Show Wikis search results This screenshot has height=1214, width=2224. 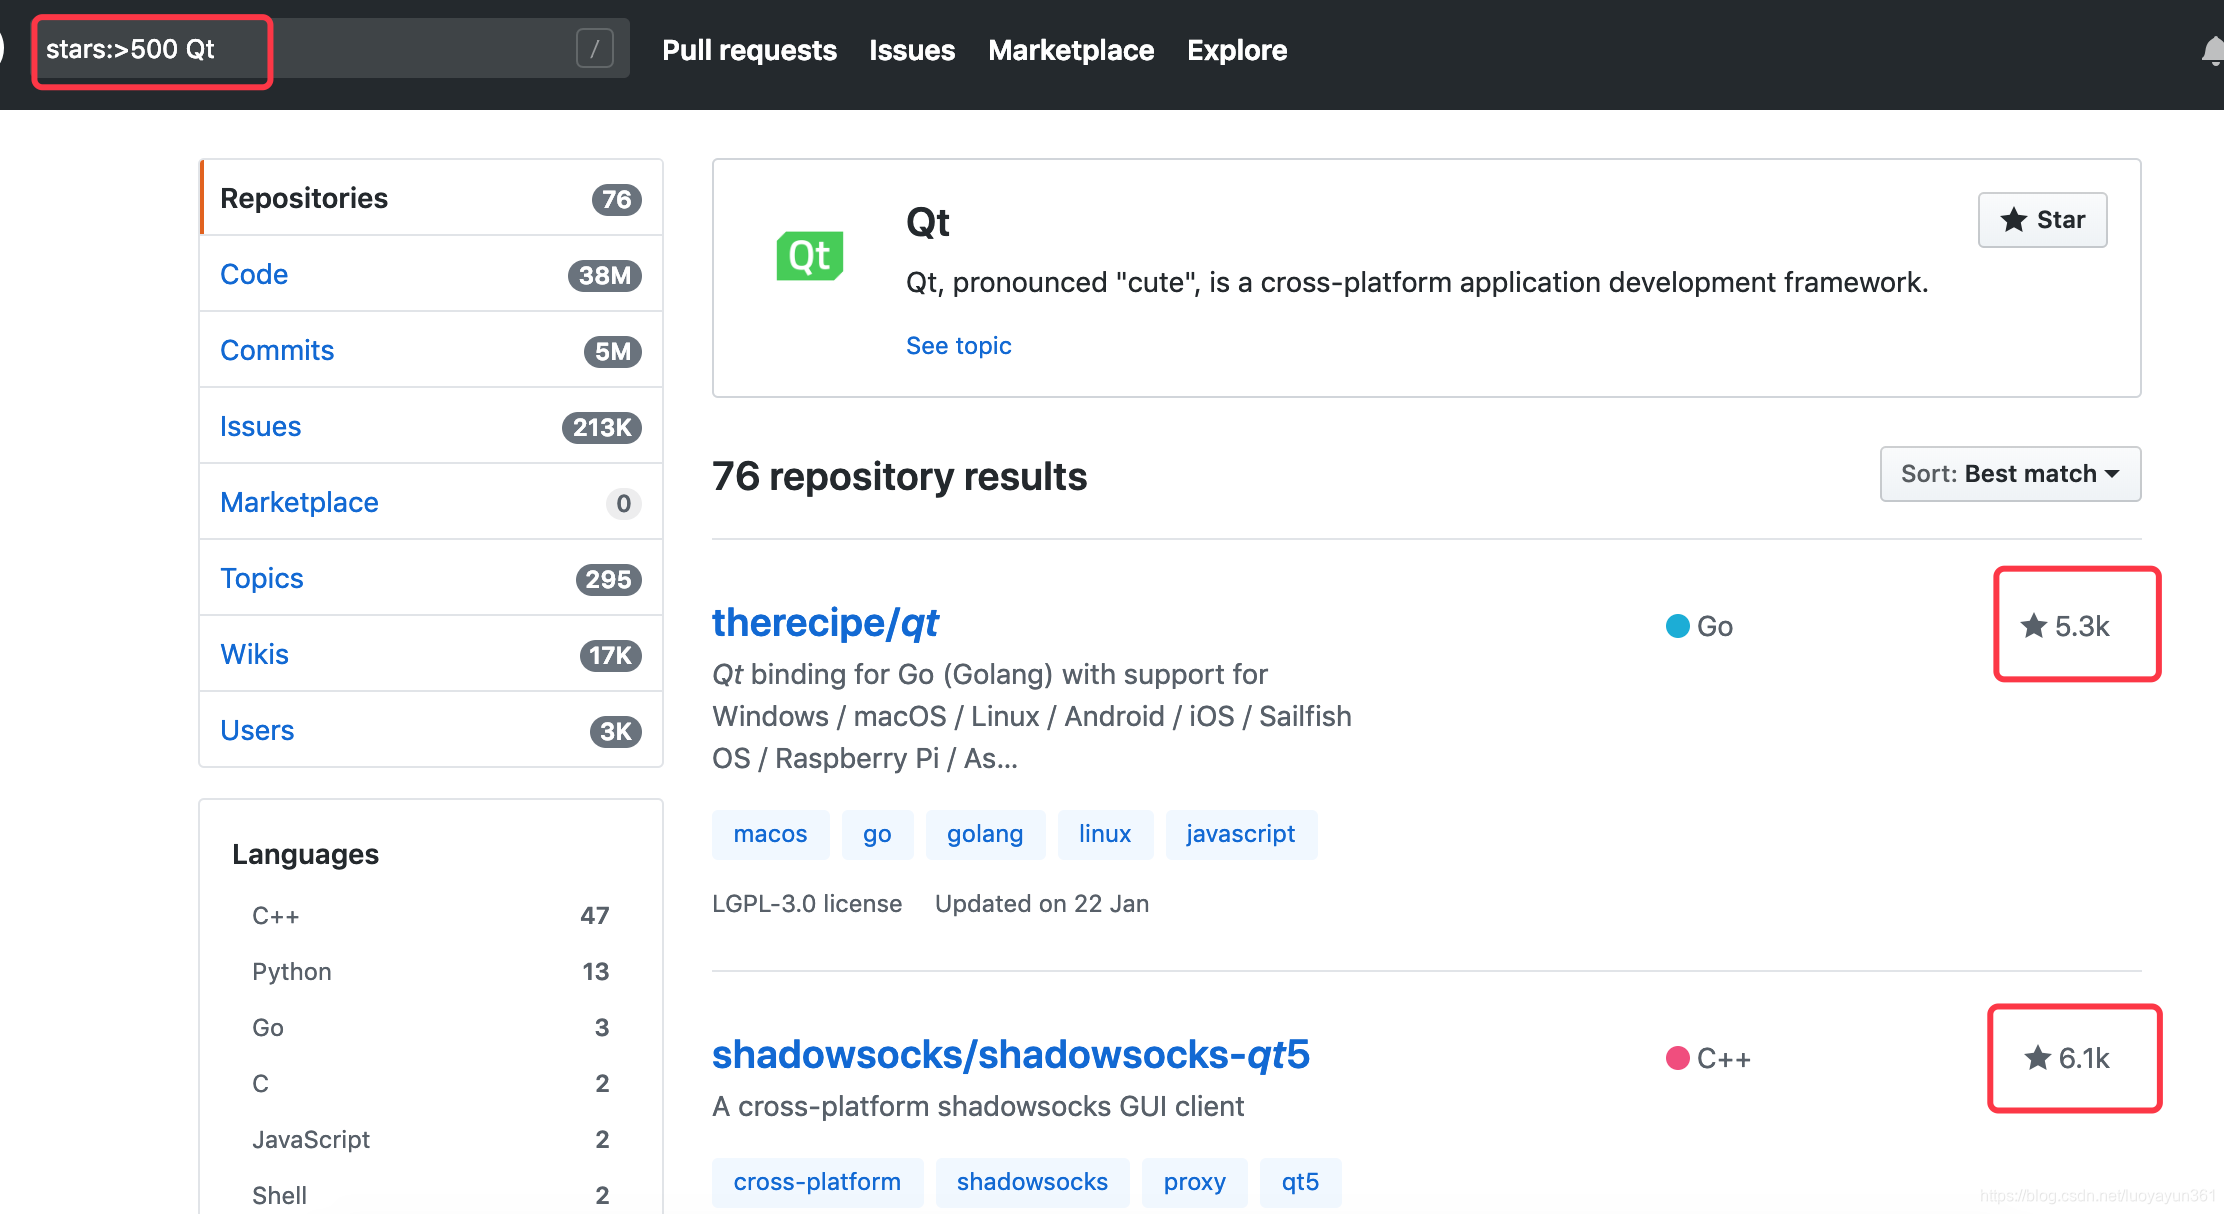[254, 654]
